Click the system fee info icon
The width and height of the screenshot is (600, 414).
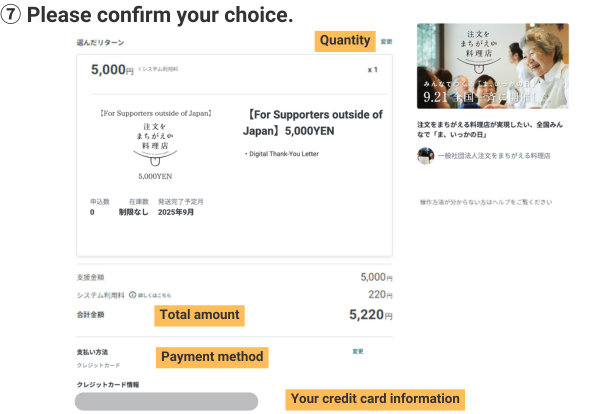(133, 295)
